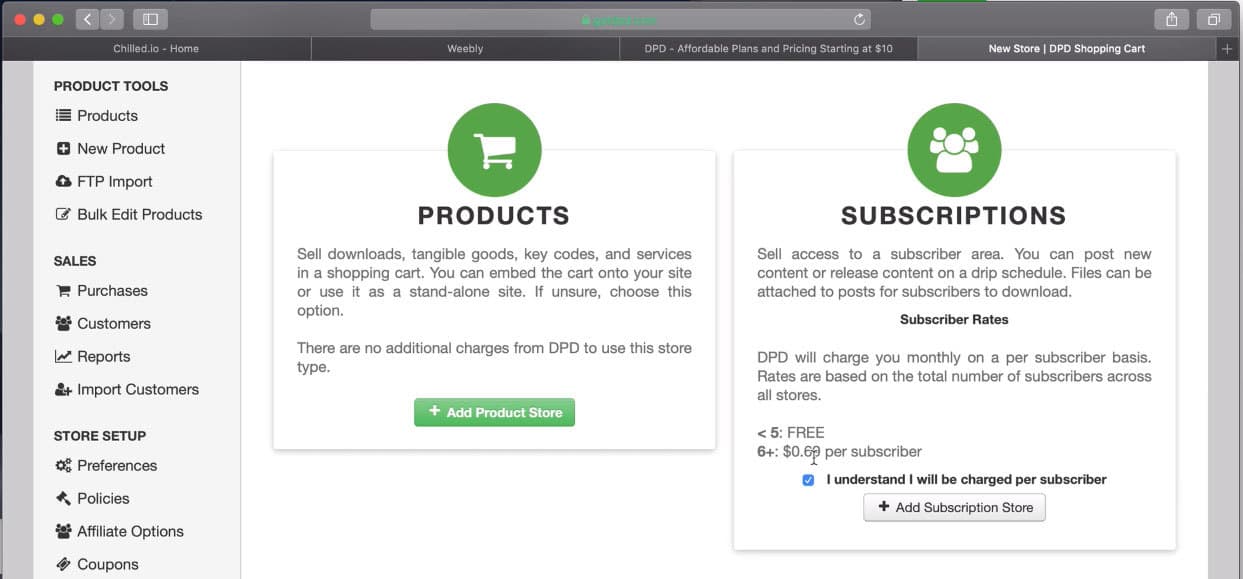Screen dimensions: 1243x579
Task: View Purchases in Sales section
Action: pos(112,291)
